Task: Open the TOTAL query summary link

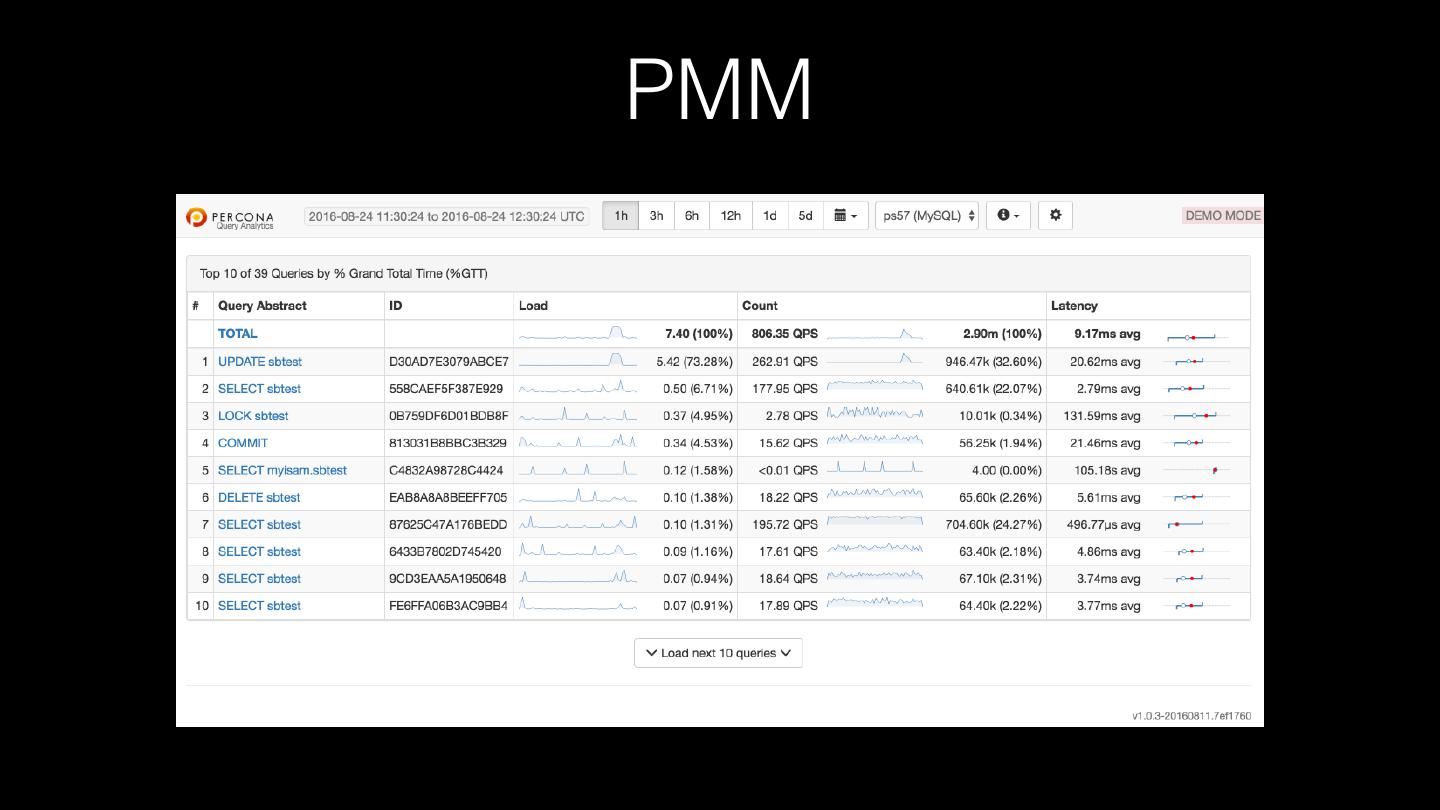Action: 237,334
